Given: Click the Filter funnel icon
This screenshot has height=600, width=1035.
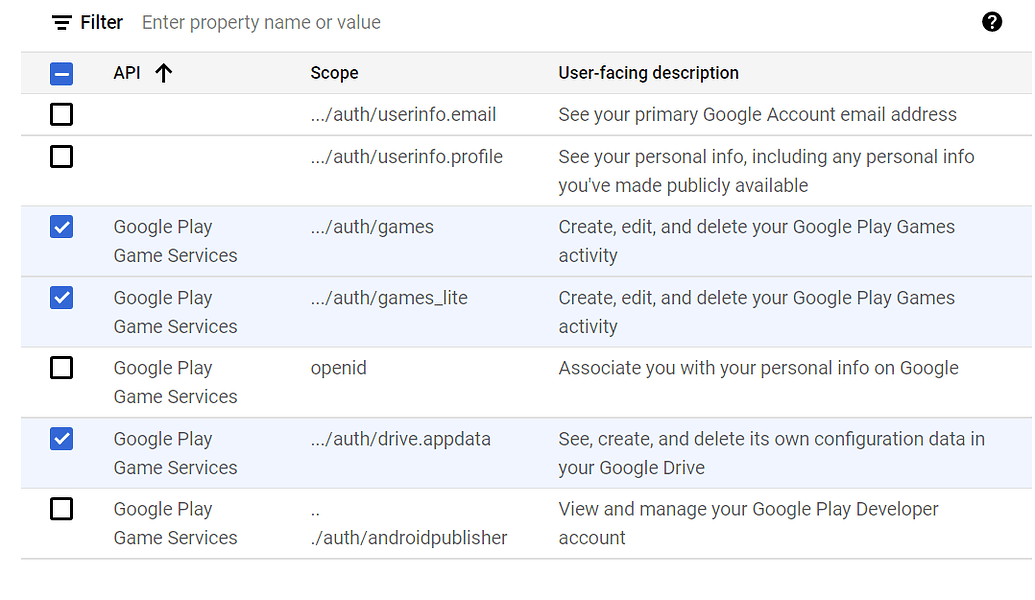Looking at the screenshot, I should 60,21.
